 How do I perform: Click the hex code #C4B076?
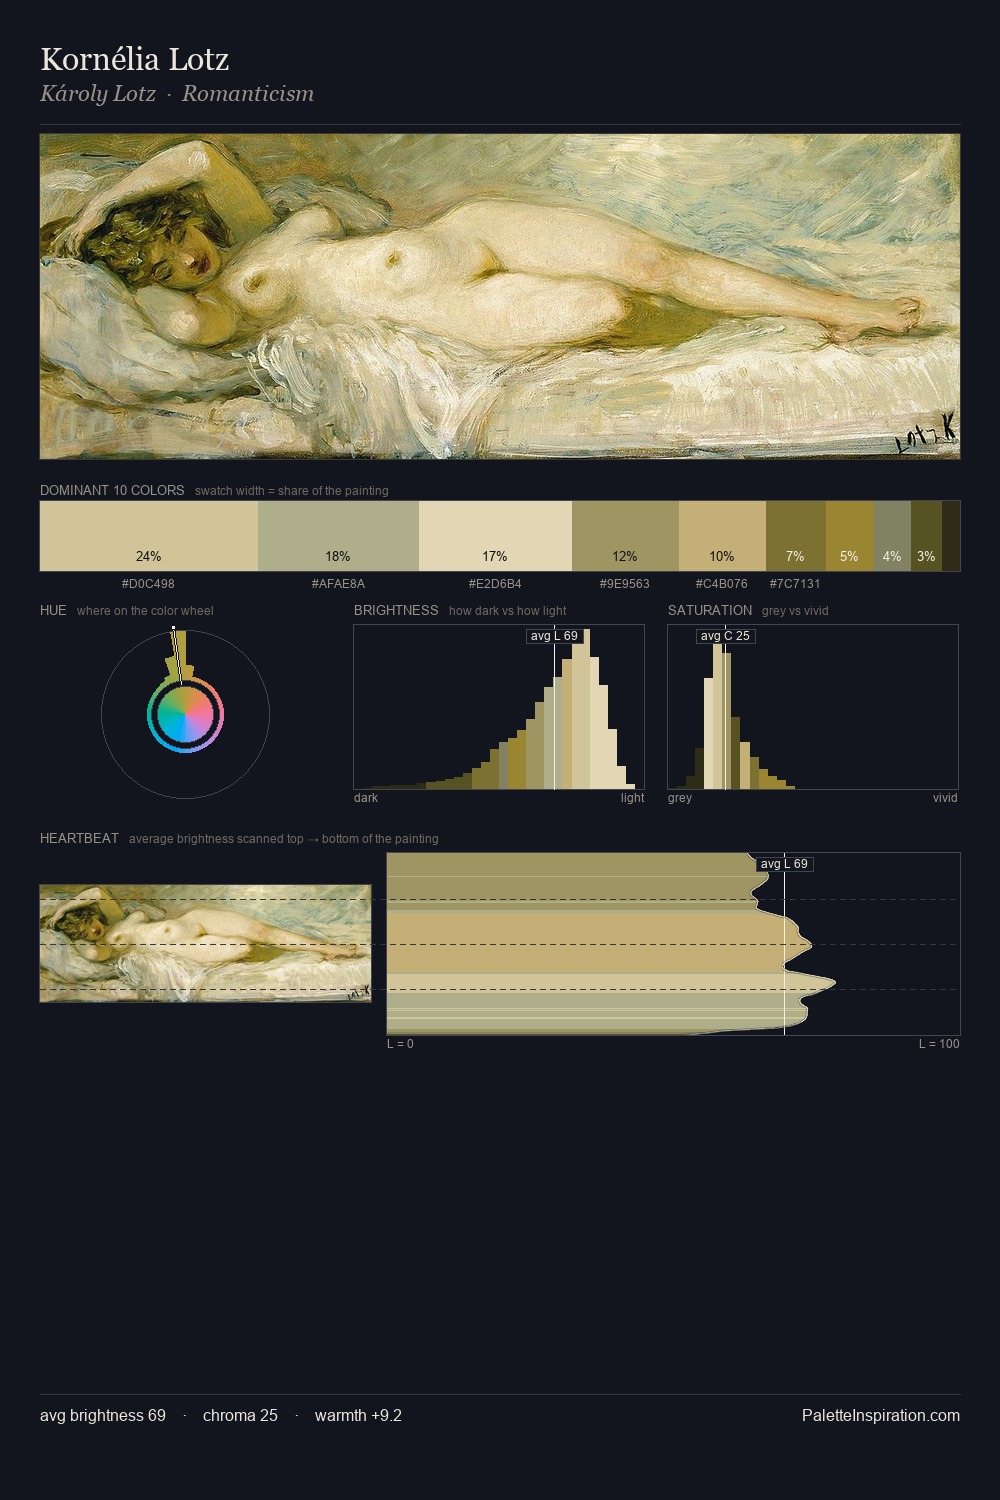pos(722,584)
